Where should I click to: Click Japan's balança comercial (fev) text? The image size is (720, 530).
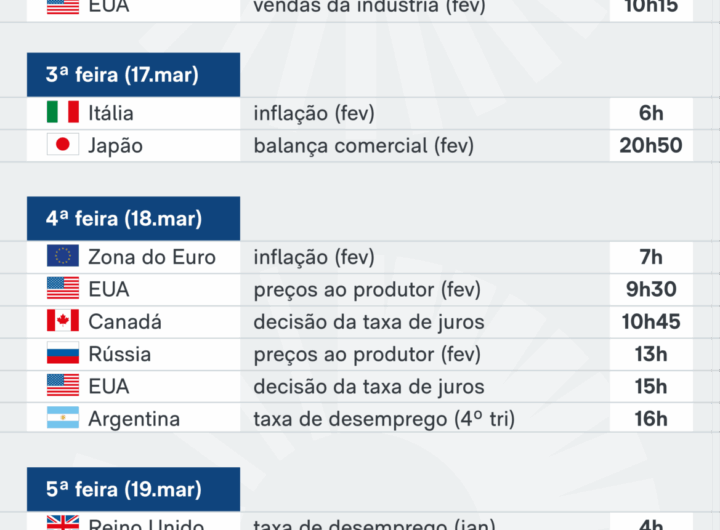[x=363, y=145]
